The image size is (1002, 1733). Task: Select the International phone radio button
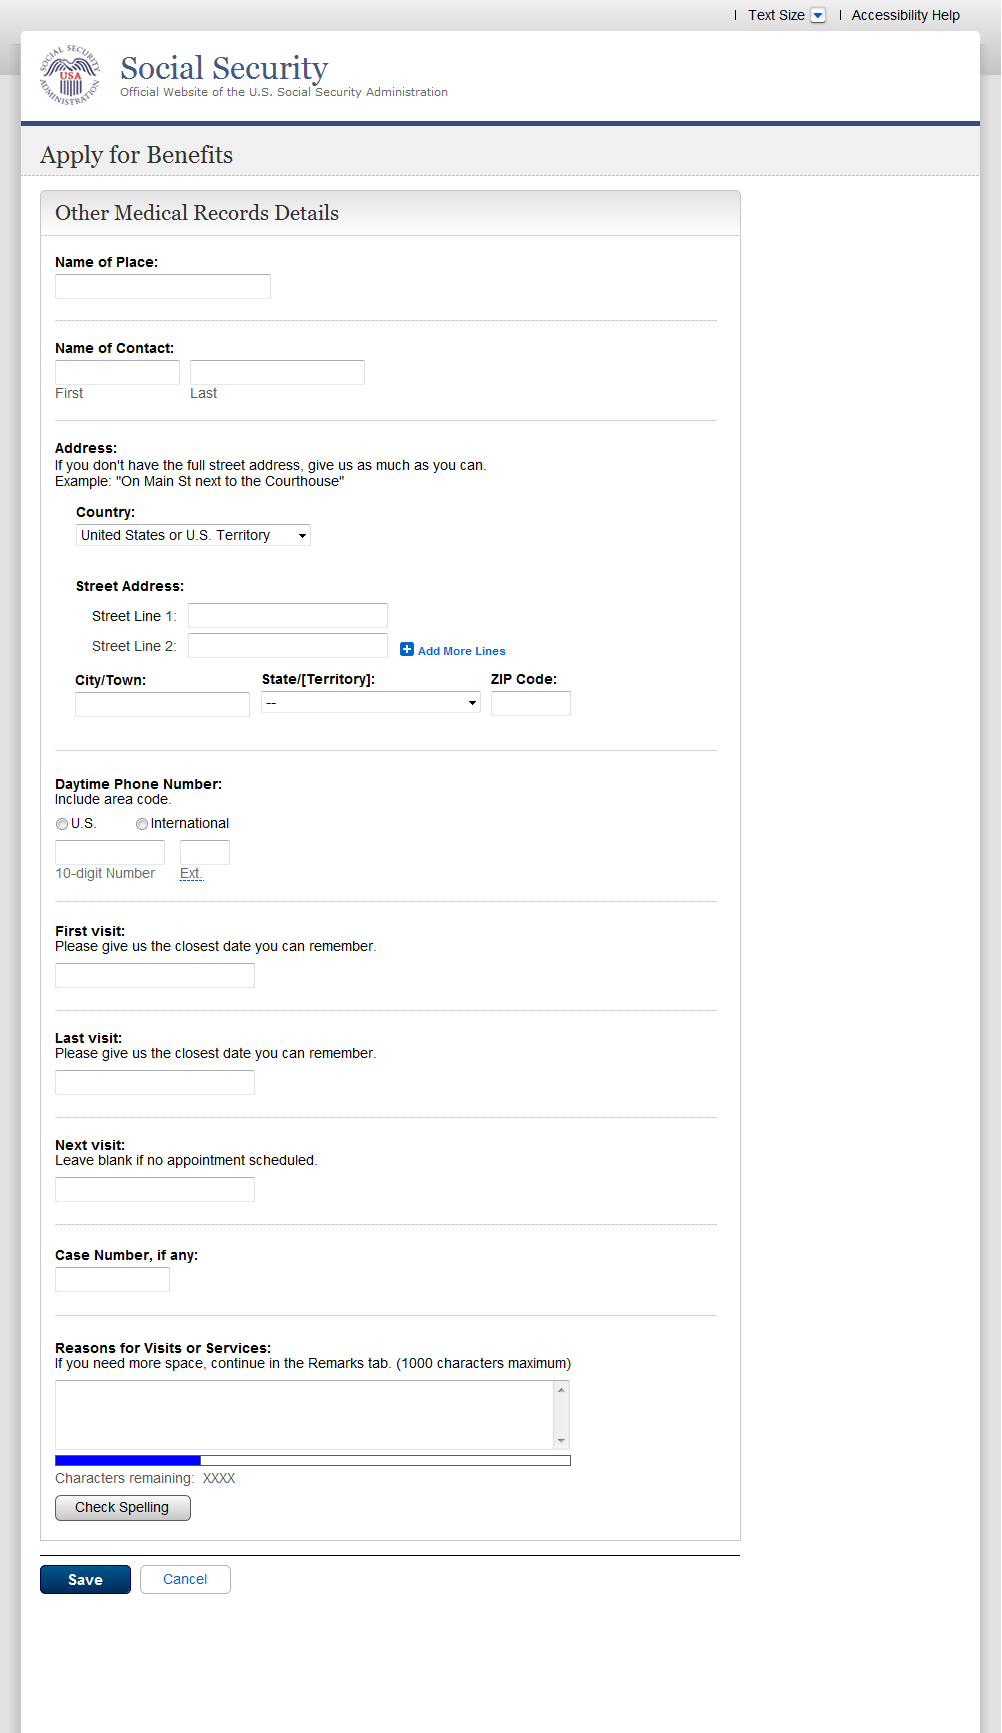pyautogui.click(x=142, y=824)
